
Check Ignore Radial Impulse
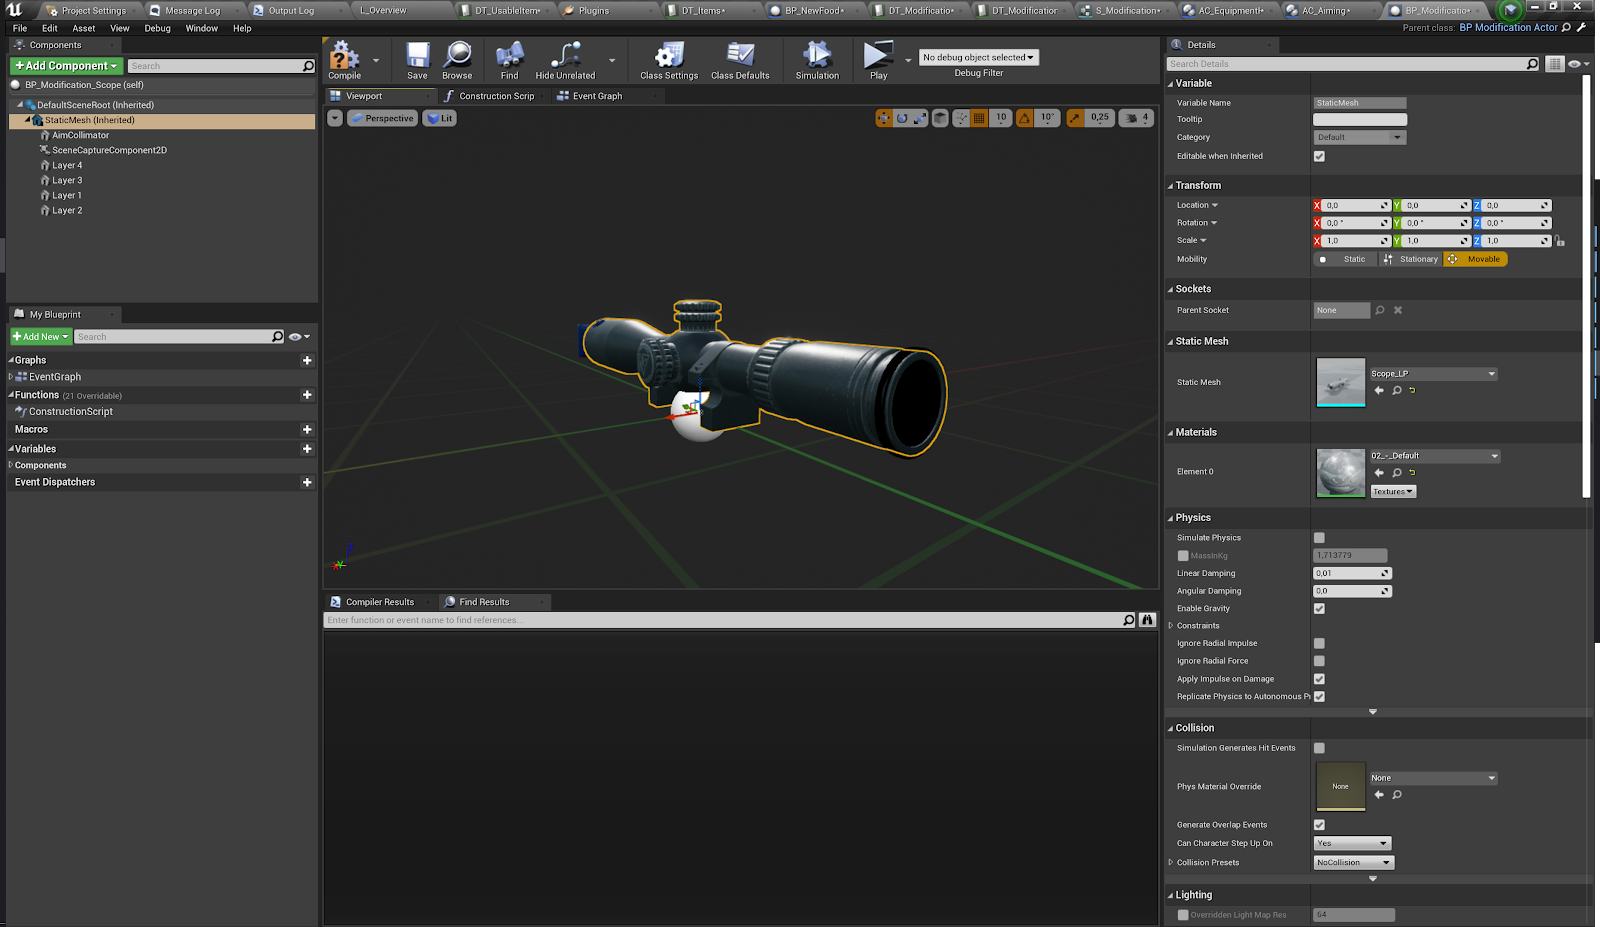1319,644
